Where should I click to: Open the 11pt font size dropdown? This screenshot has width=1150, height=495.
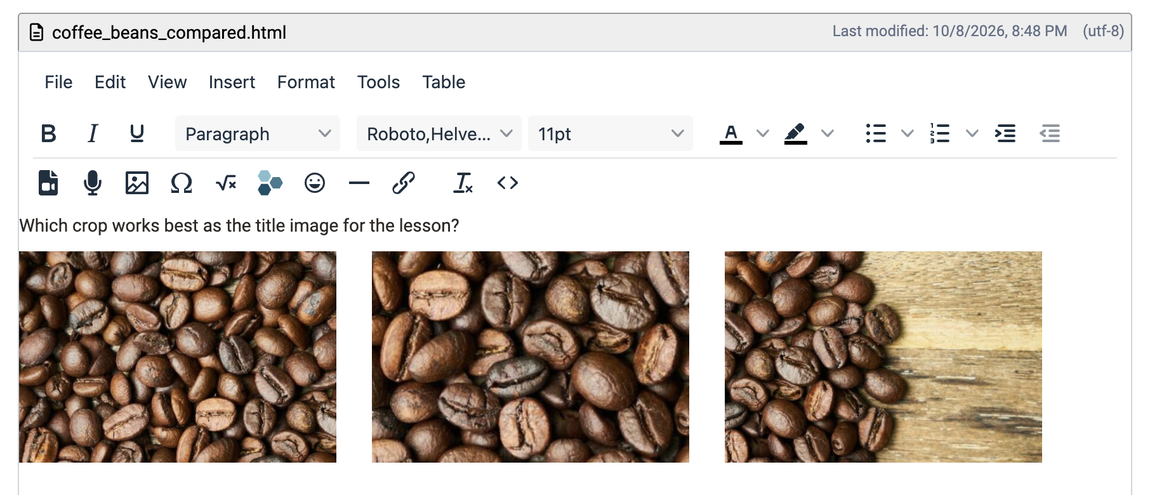coord(610,133)
